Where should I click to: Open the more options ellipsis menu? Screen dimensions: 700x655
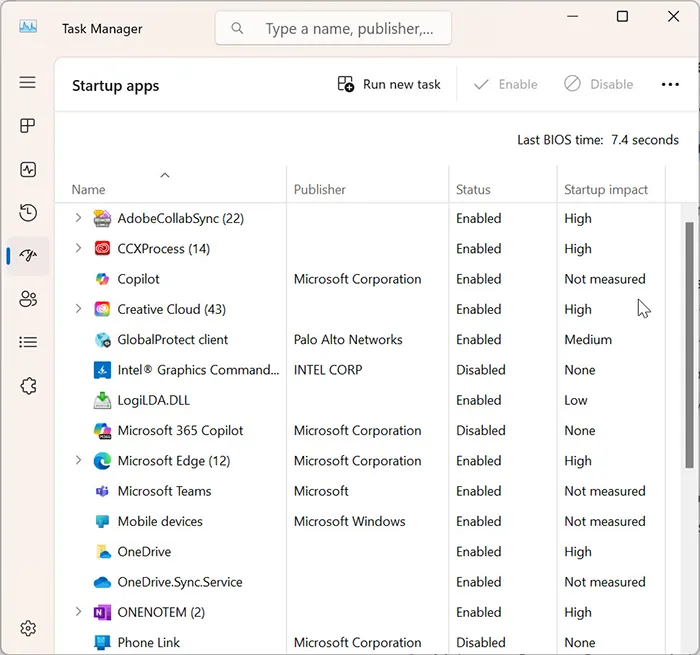point(670,85)
